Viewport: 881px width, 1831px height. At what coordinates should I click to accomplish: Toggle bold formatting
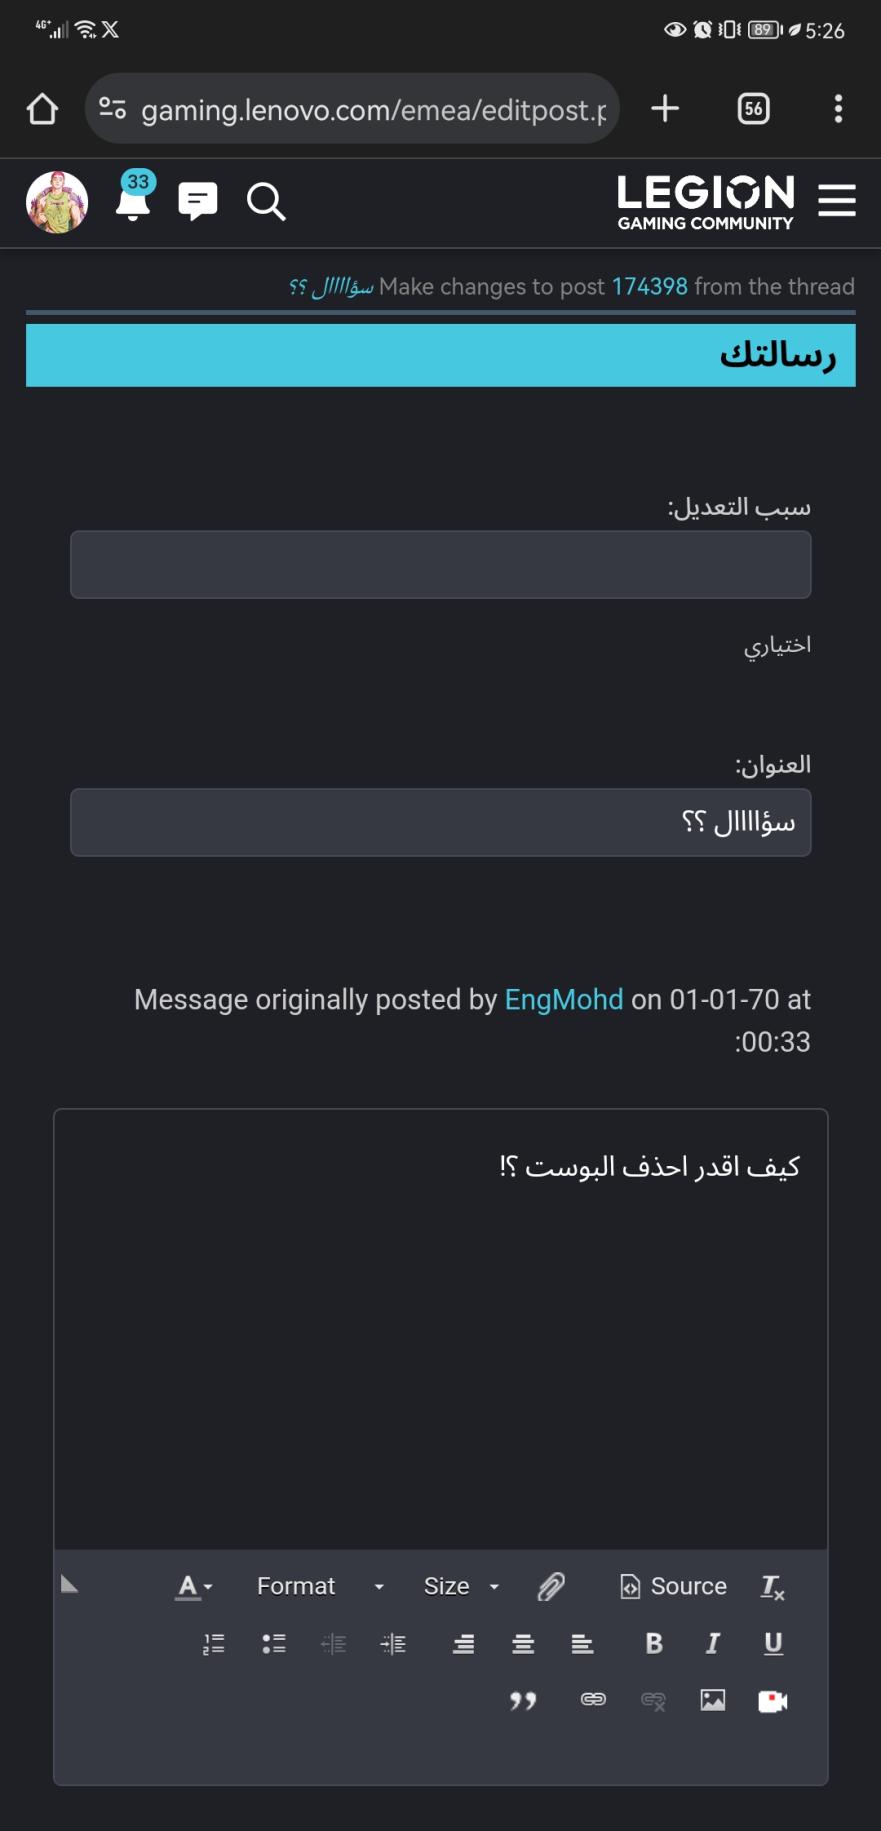pos(652,1643)
